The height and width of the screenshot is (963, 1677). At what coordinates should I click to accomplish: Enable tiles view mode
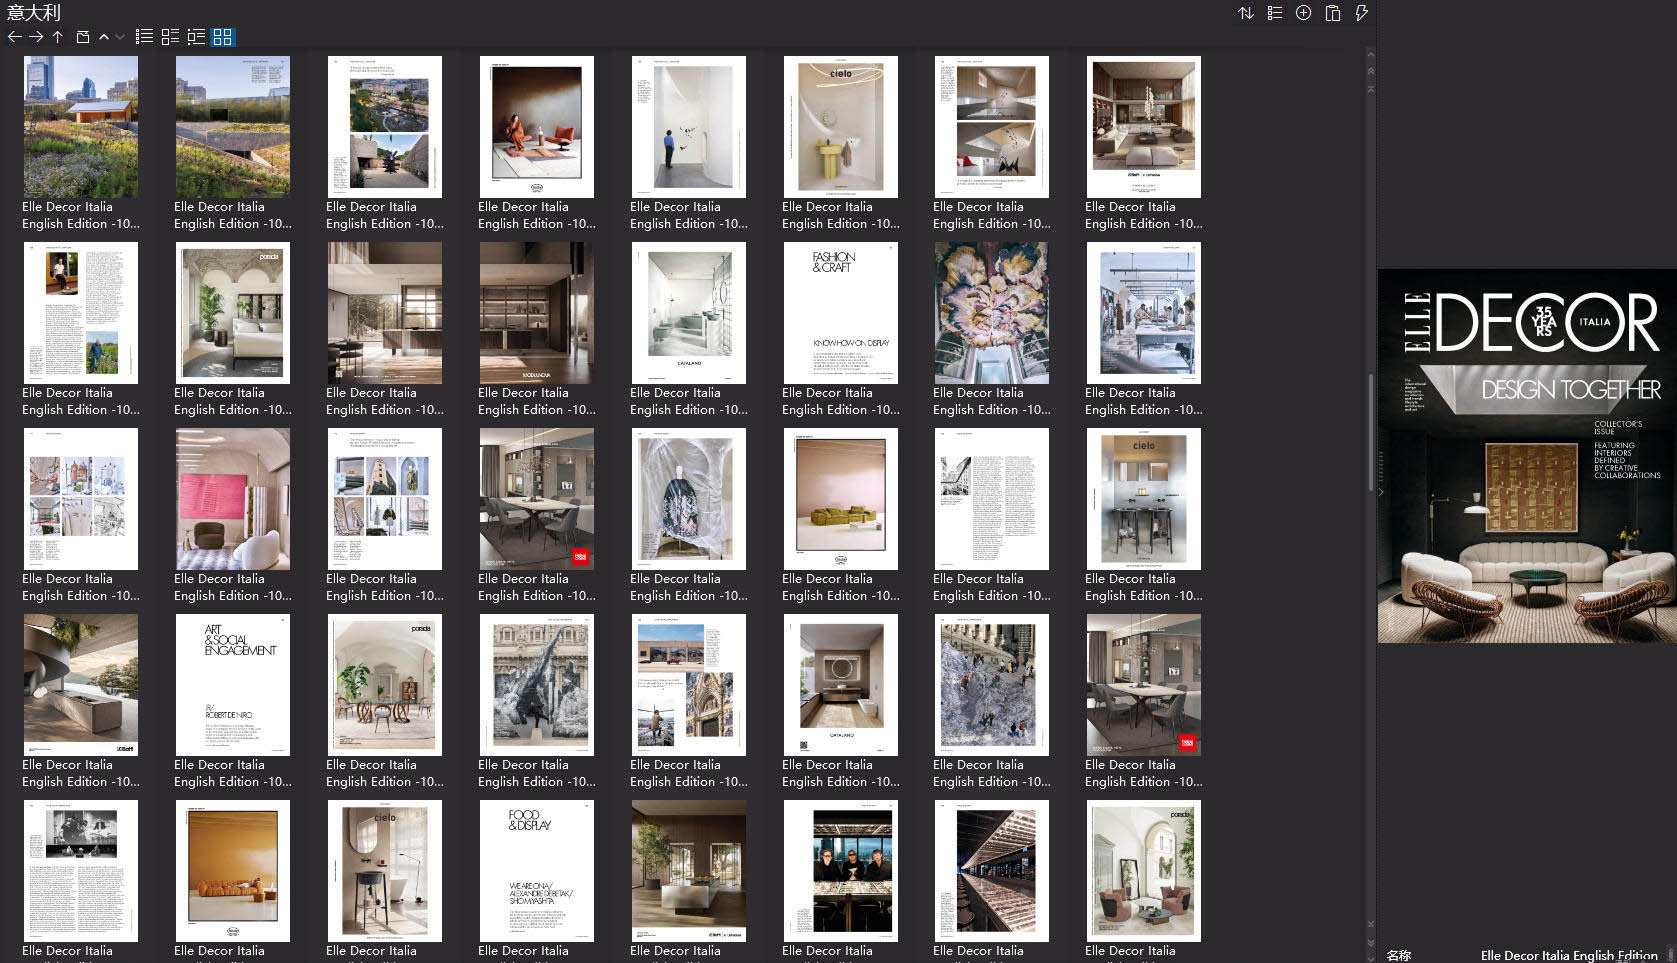[x=168, y=37]
